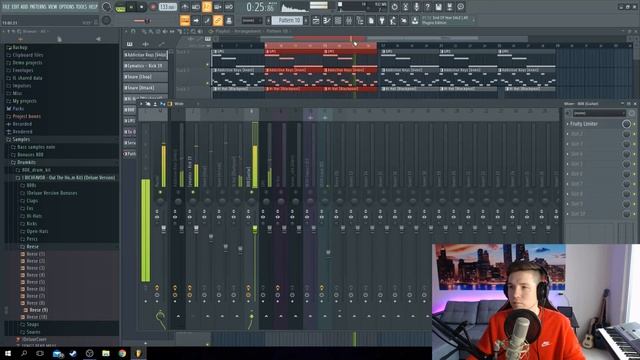Viewport: 640px width, 360px height.
Task: Open the snap selector dropdown
Action: pos(252,20)
